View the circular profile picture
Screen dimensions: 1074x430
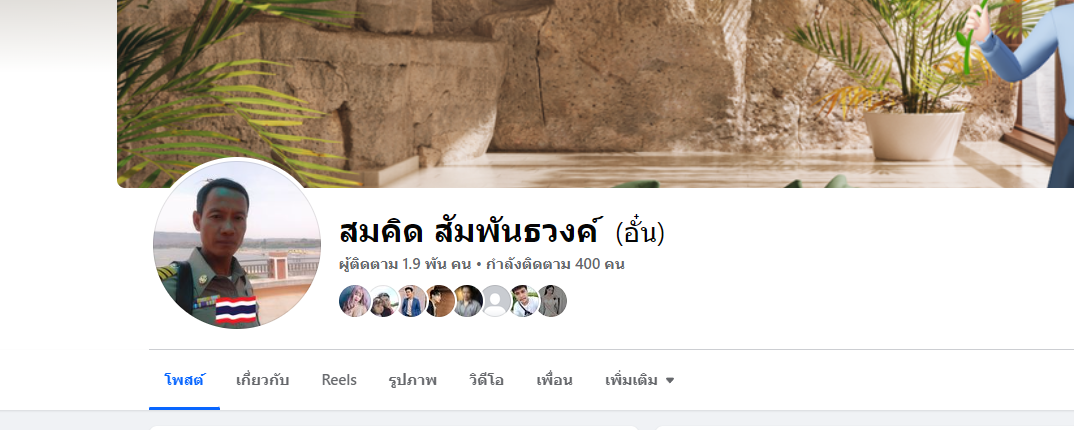coord(237,244)
